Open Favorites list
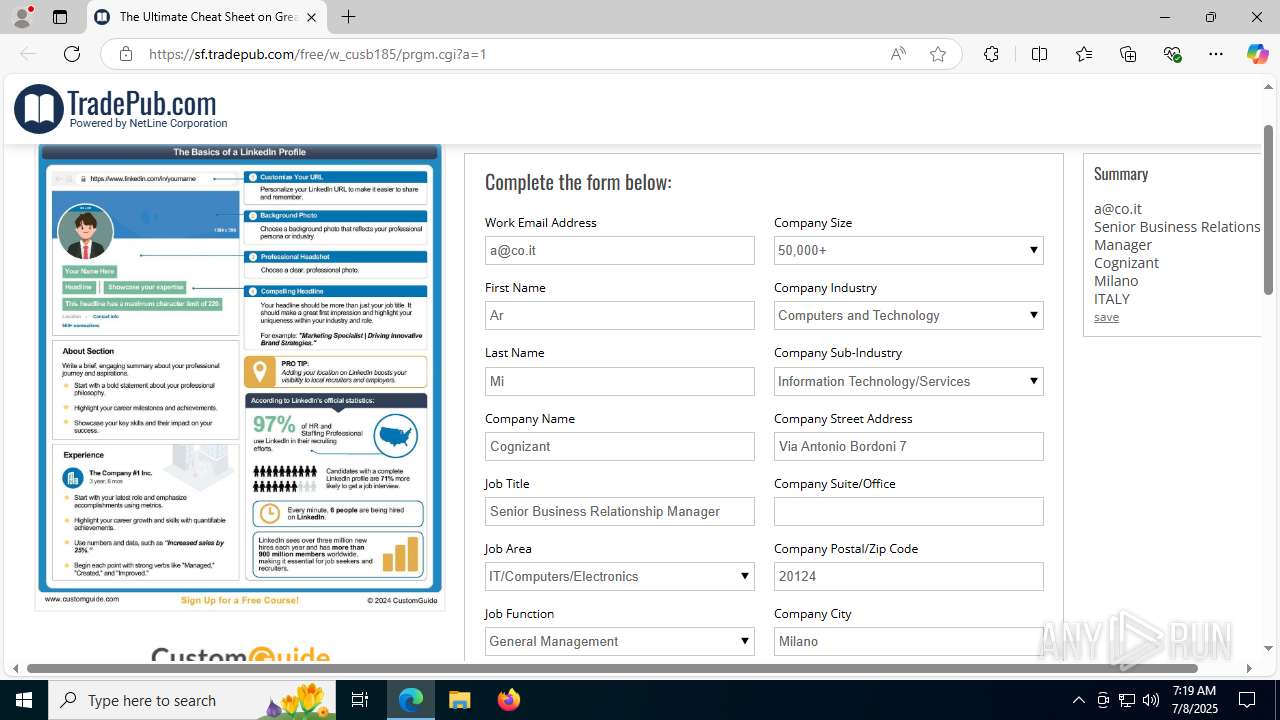Screen dimensions: 1280x720 1084,54
